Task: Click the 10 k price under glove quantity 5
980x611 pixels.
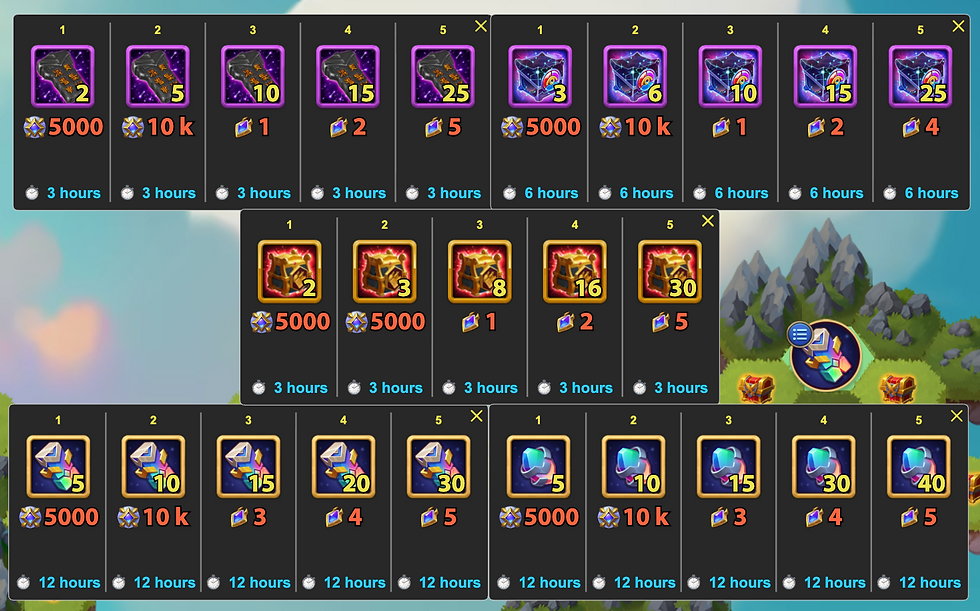Action: [158, 127]
